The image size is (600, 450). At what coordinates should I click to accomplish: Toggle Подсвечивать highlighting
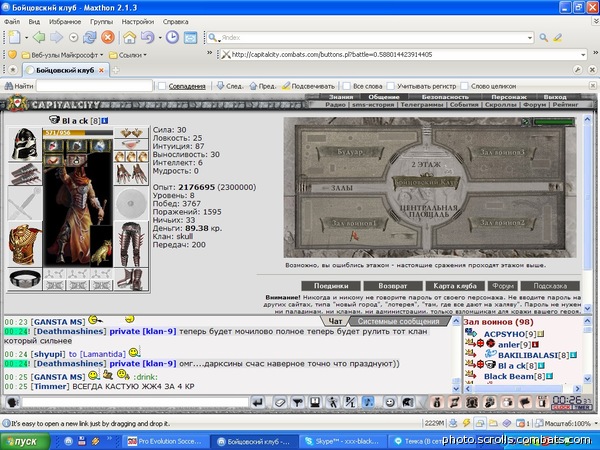click(x=308, y=86)
